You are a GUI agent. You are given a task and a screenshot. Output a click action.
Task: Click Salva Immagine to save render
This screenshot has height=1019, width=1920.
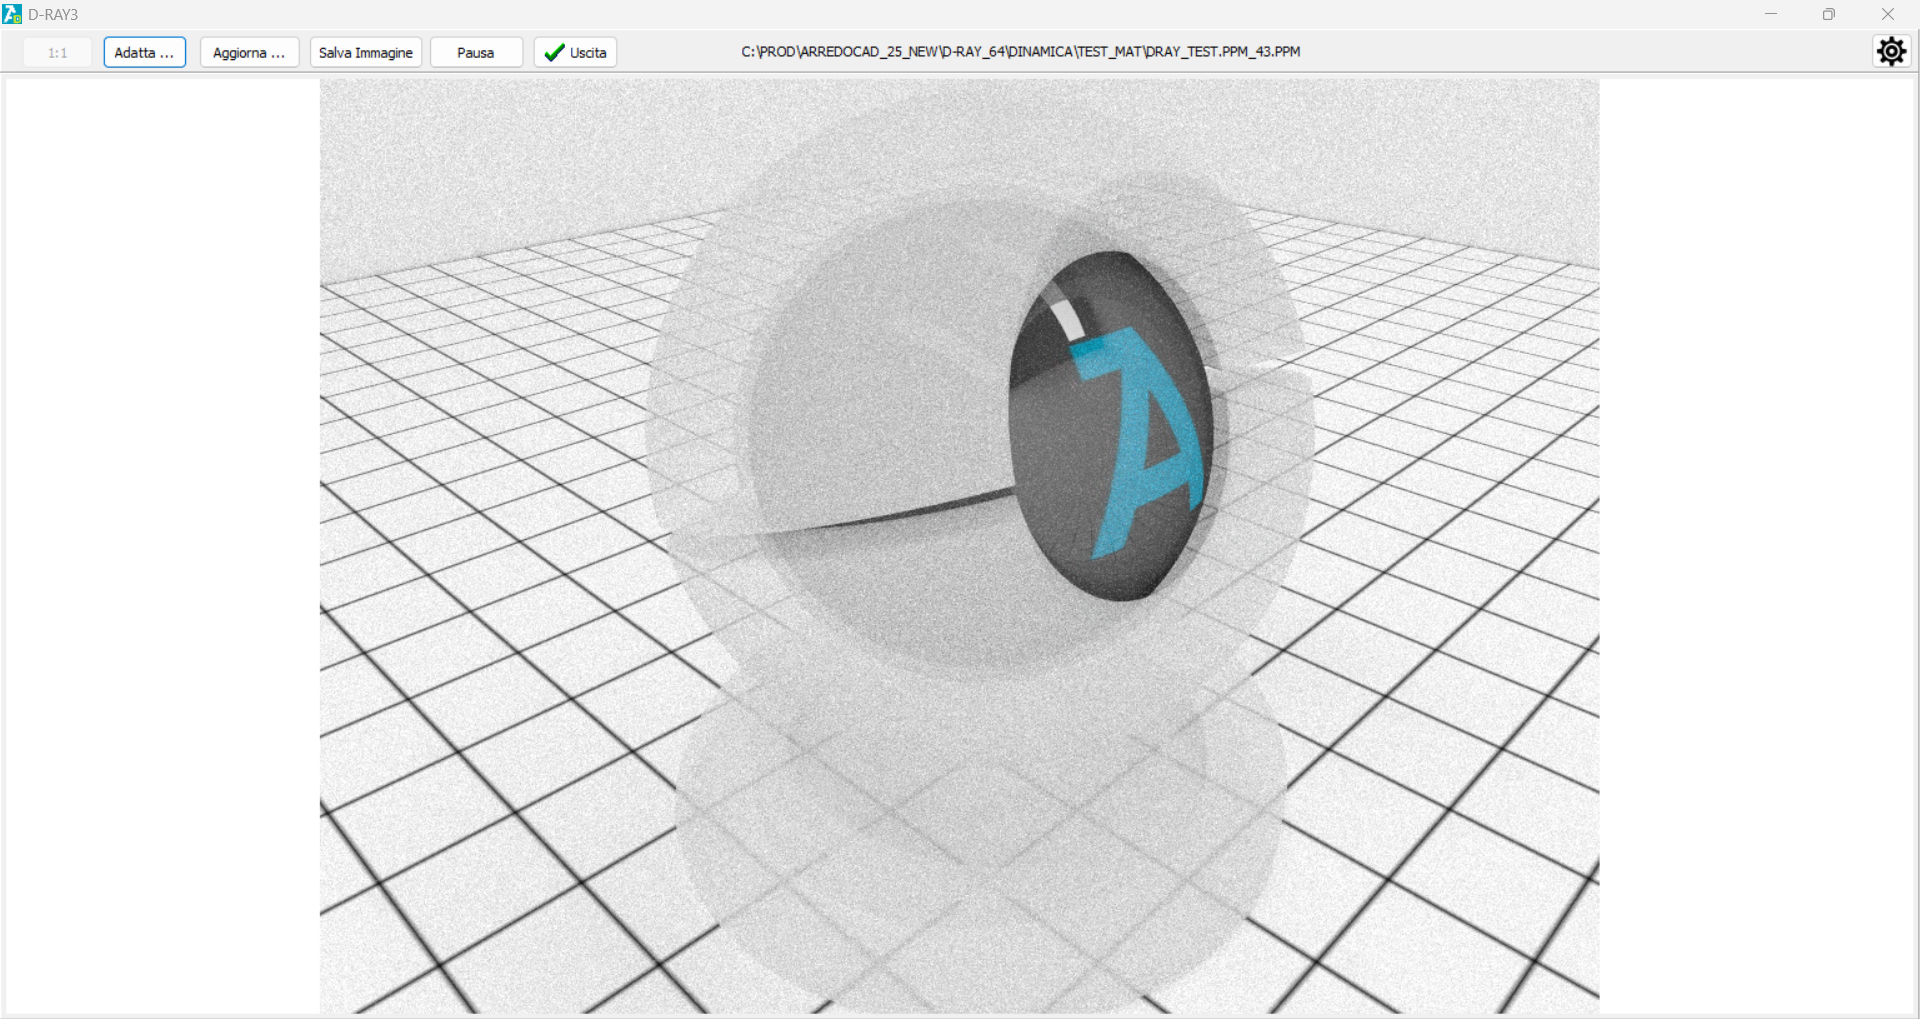(x=366, y=52)
